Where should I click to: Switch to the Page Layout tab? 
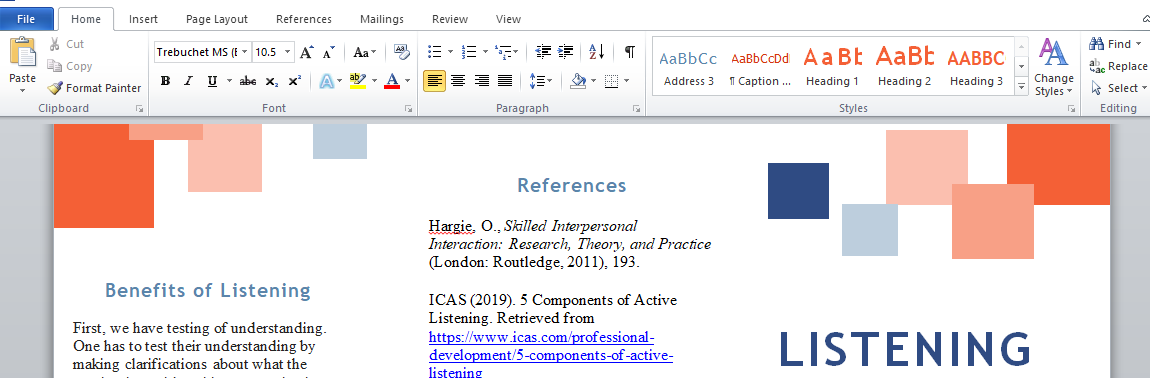coord(217,19)
